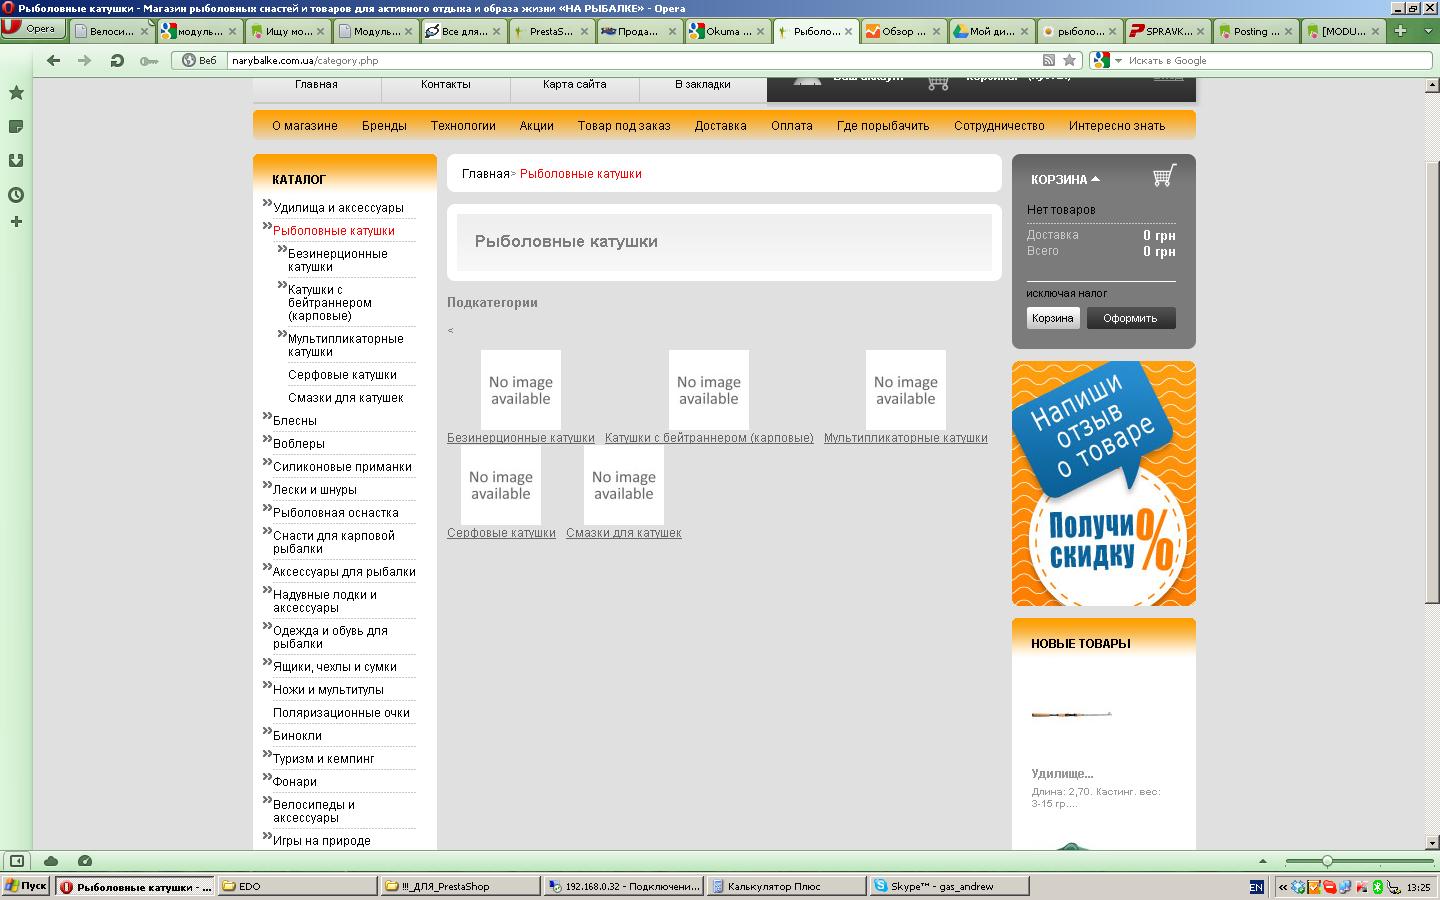Image resolution: width=1440 pixels, height=900 pixels.
Task: Click 'Главная' in the breadcrumb
Action: pyautogui.click(x=486, y=174)
